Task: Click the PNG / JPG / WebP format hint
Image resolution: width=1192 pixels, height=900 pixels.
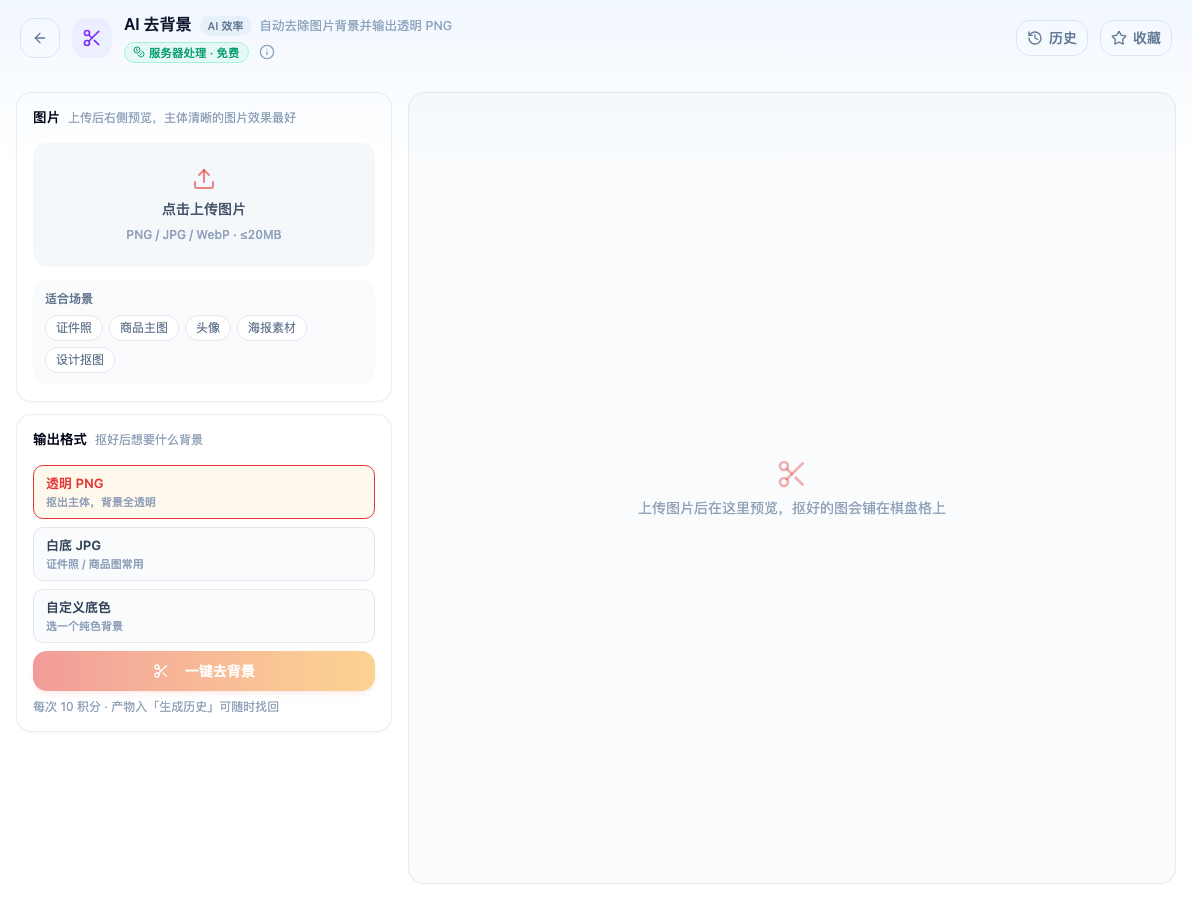Action: (x=204, y=235)
